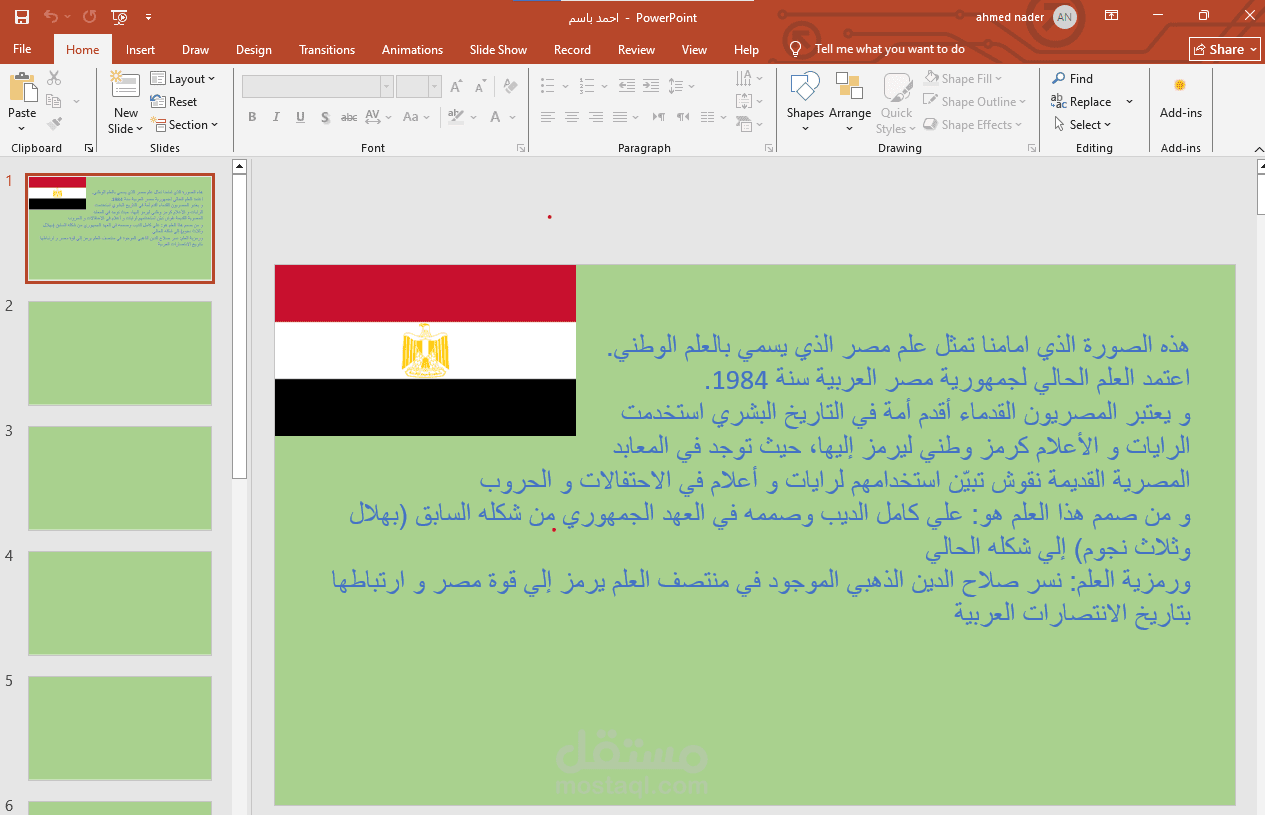Click the Cut scissors icon
This screenshot has height=815, width=1265.
(54, 78)
